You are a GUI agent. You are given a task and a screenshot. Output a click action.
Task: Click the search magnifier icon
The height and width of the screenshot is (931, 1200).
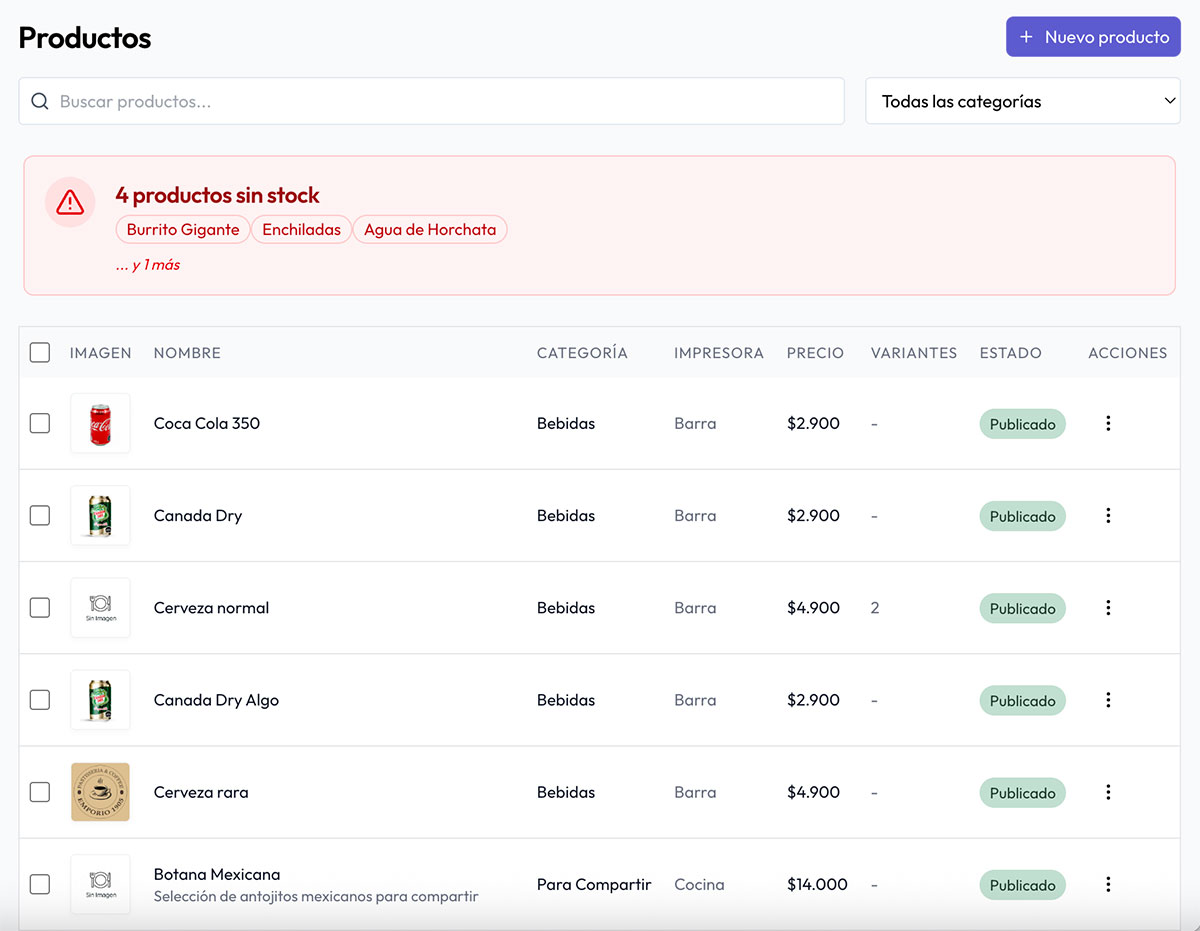point(40,102)
